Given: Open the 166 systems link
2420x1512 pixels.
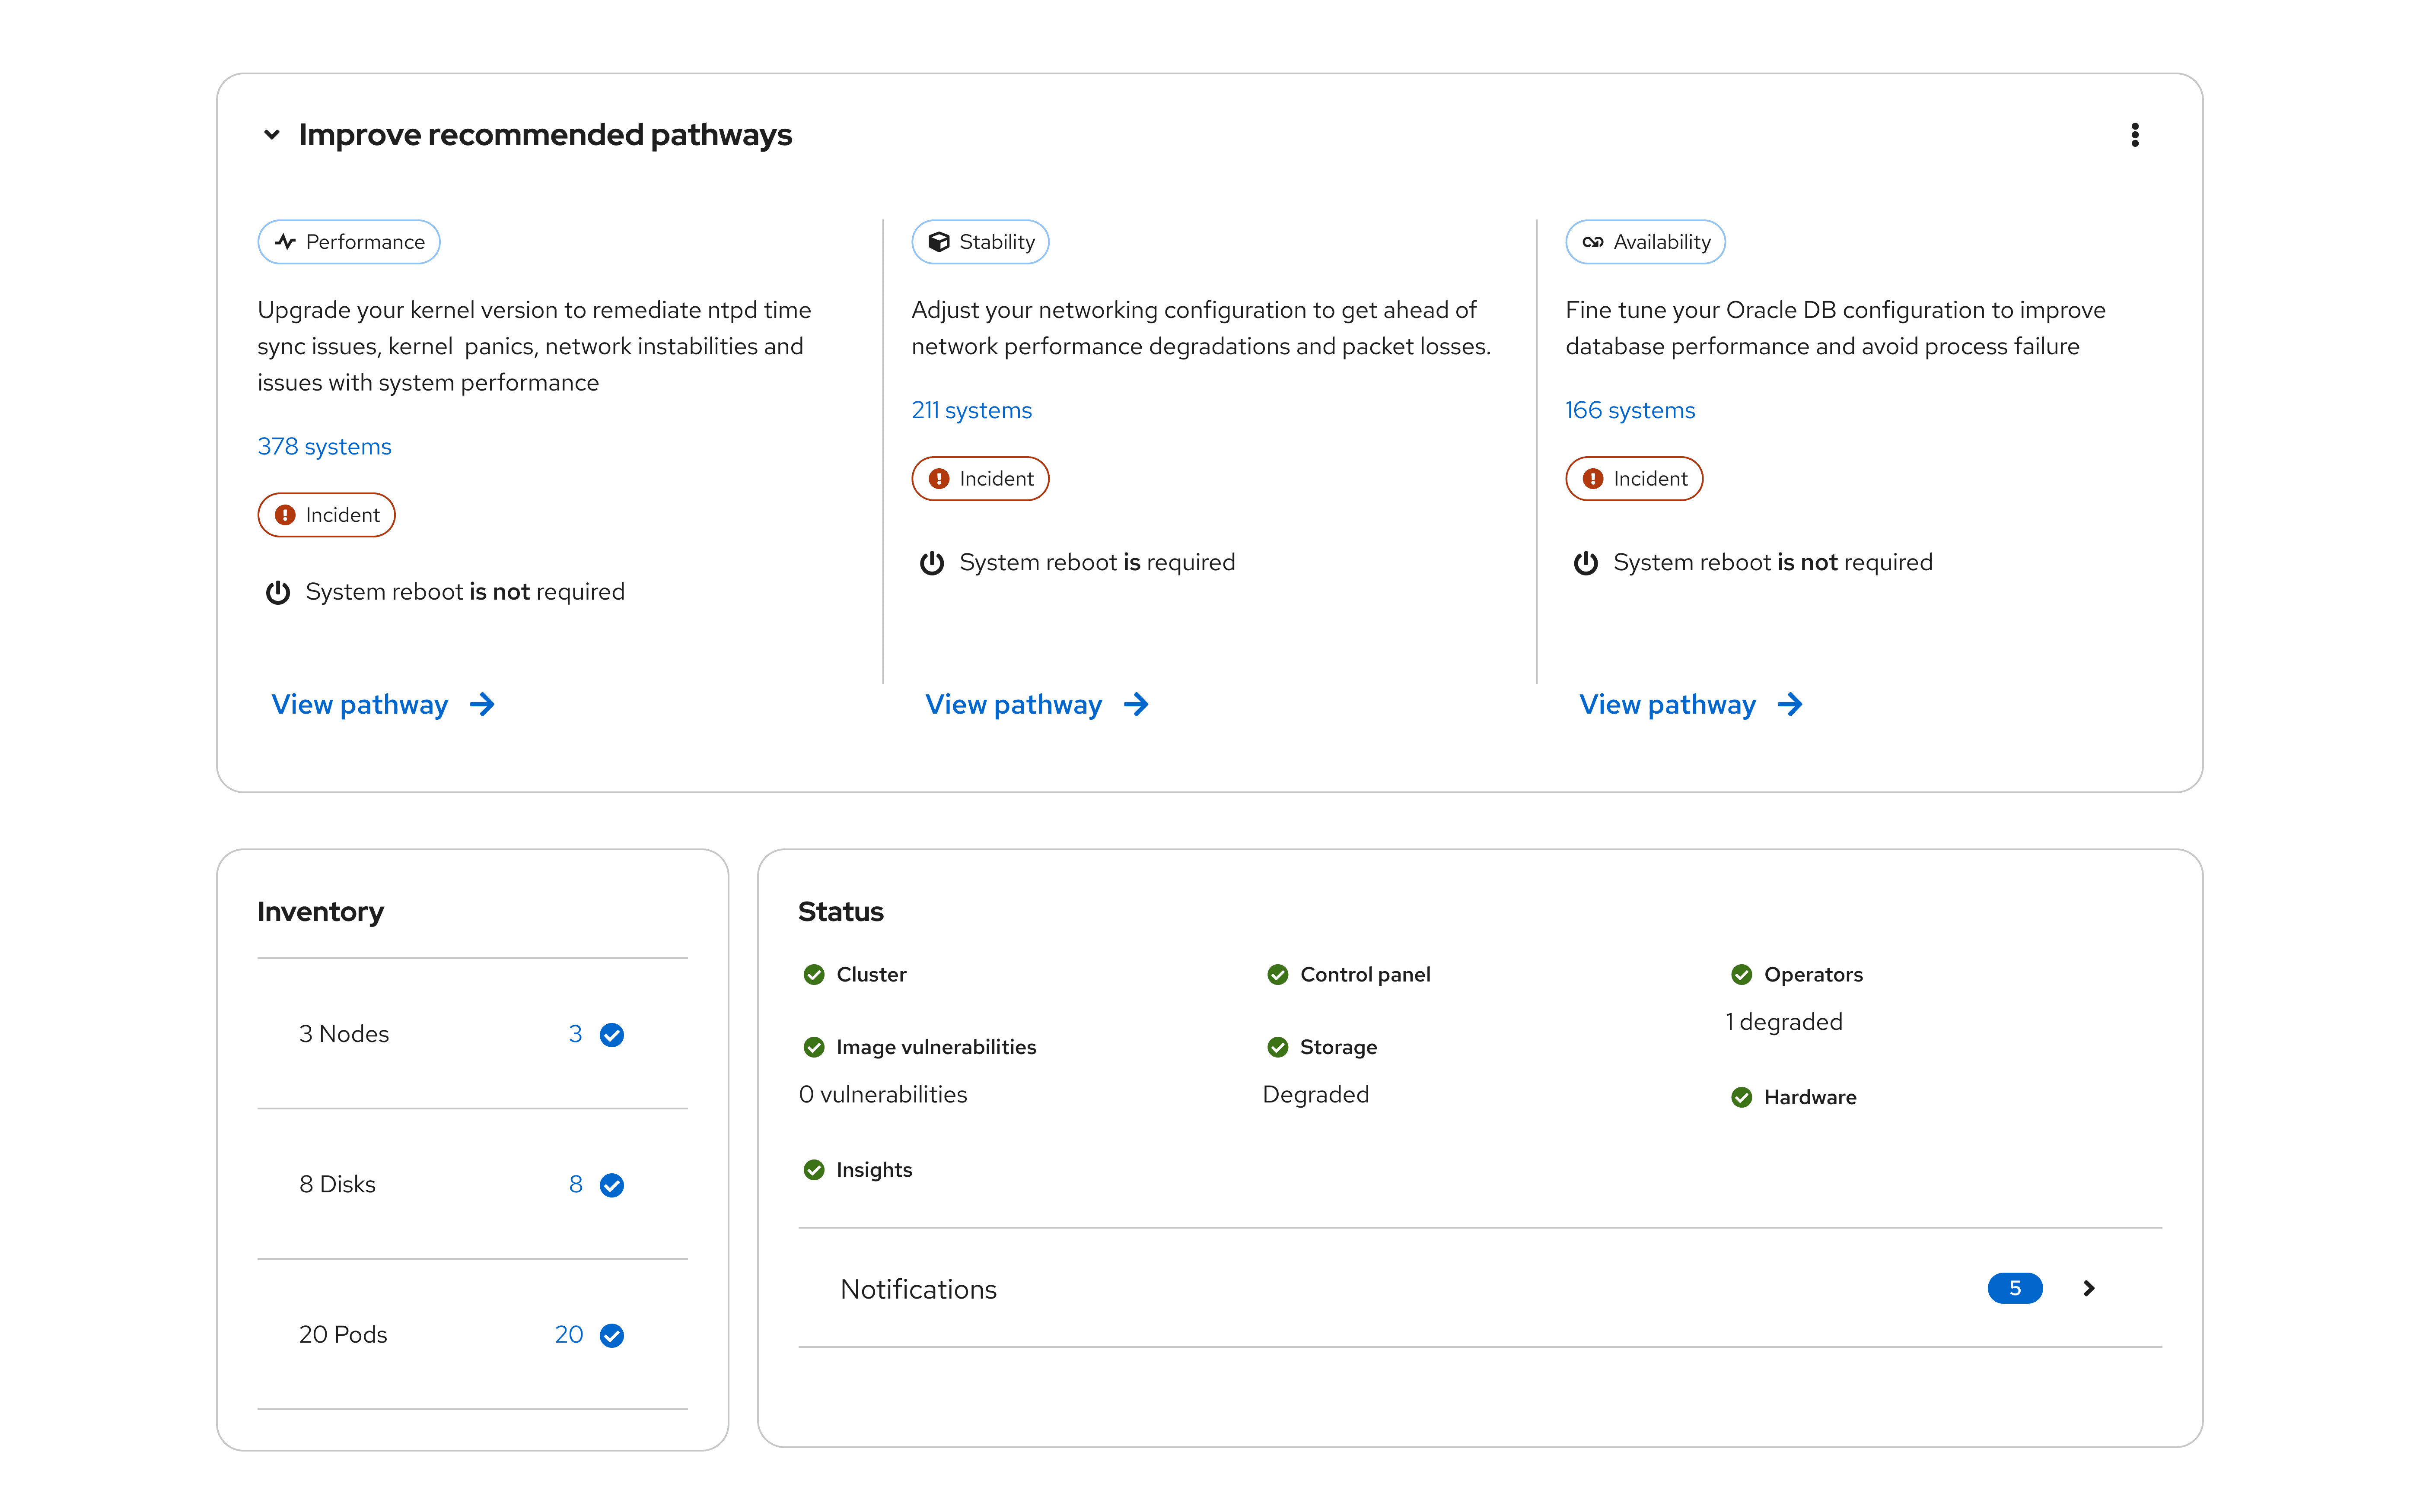Looking at the screenshot, I should 1629,411.
